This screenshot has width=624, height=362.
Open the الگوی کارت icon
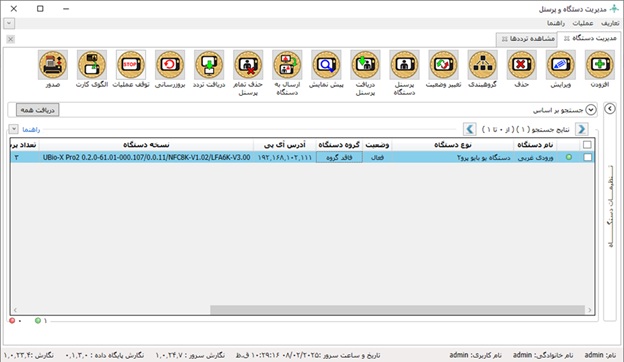[92, 65]
